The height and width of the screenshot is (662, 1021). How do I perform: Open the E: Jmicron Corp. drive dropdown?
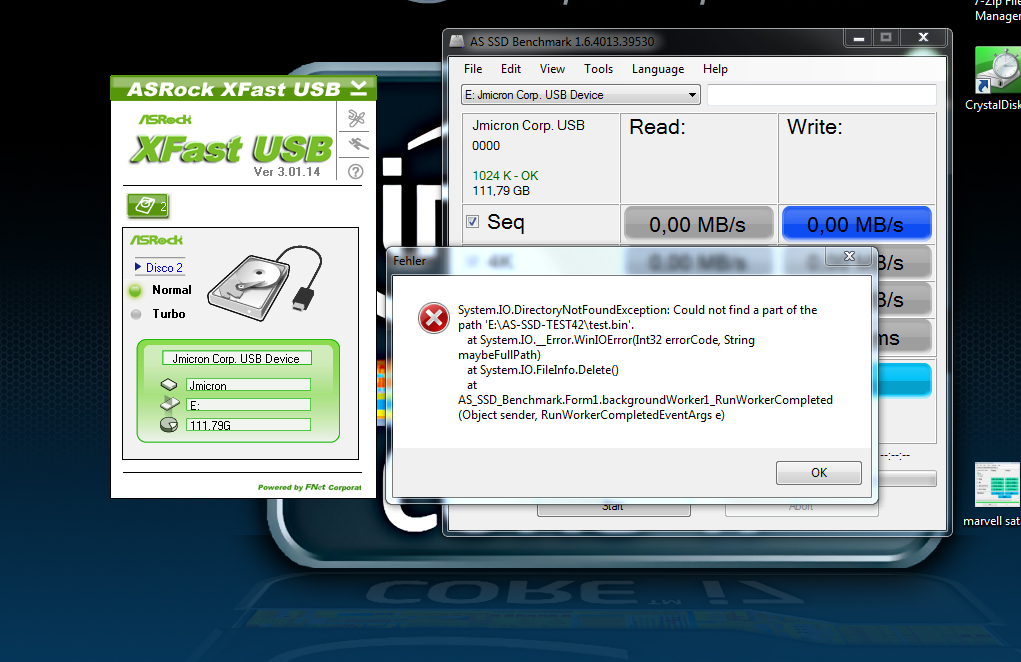(x=580, y=95)
